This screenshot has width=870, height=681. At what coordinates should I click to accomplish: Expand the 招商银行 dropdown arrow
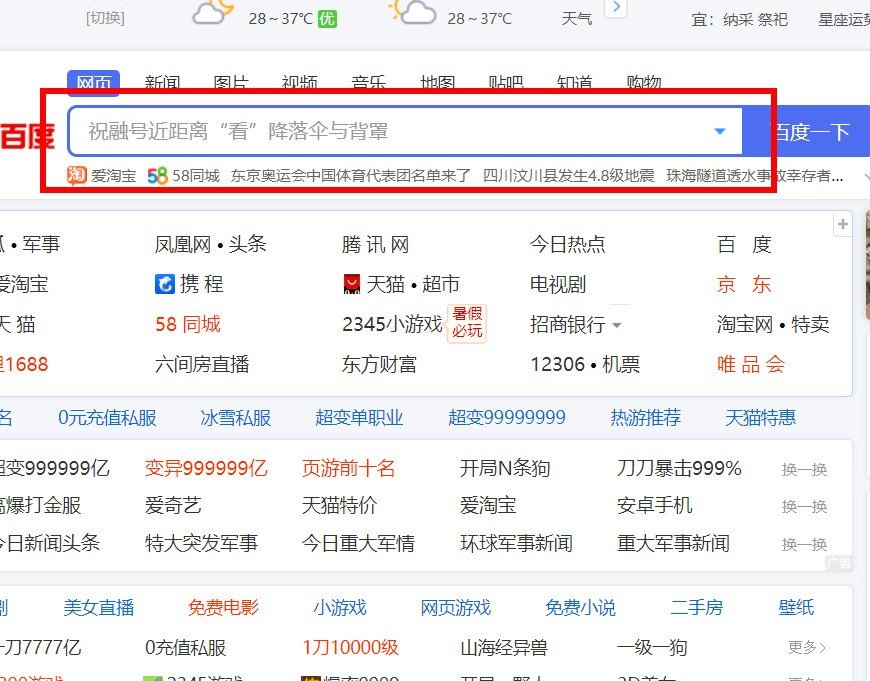(617, 324)
